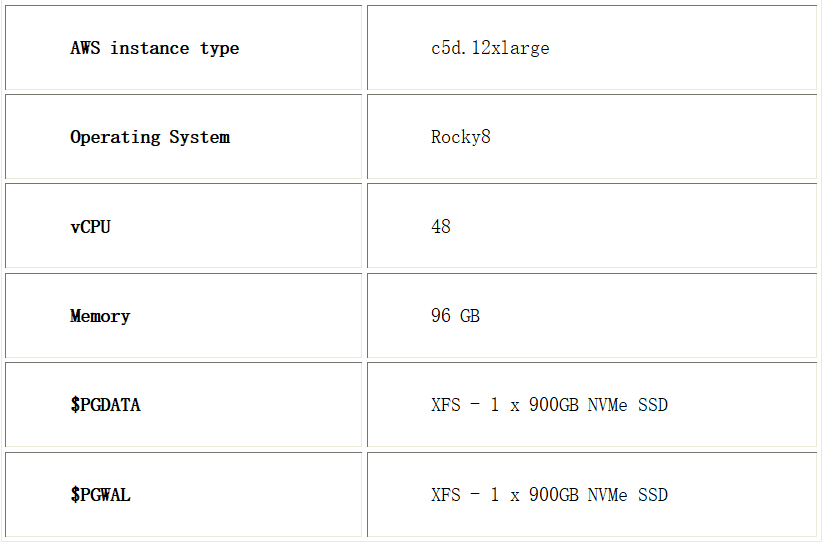Viewport: 825px width, 545px height.
Task: Select the $PGWAL XFS NVMe SSD value
Action: (x=549, y=495)
